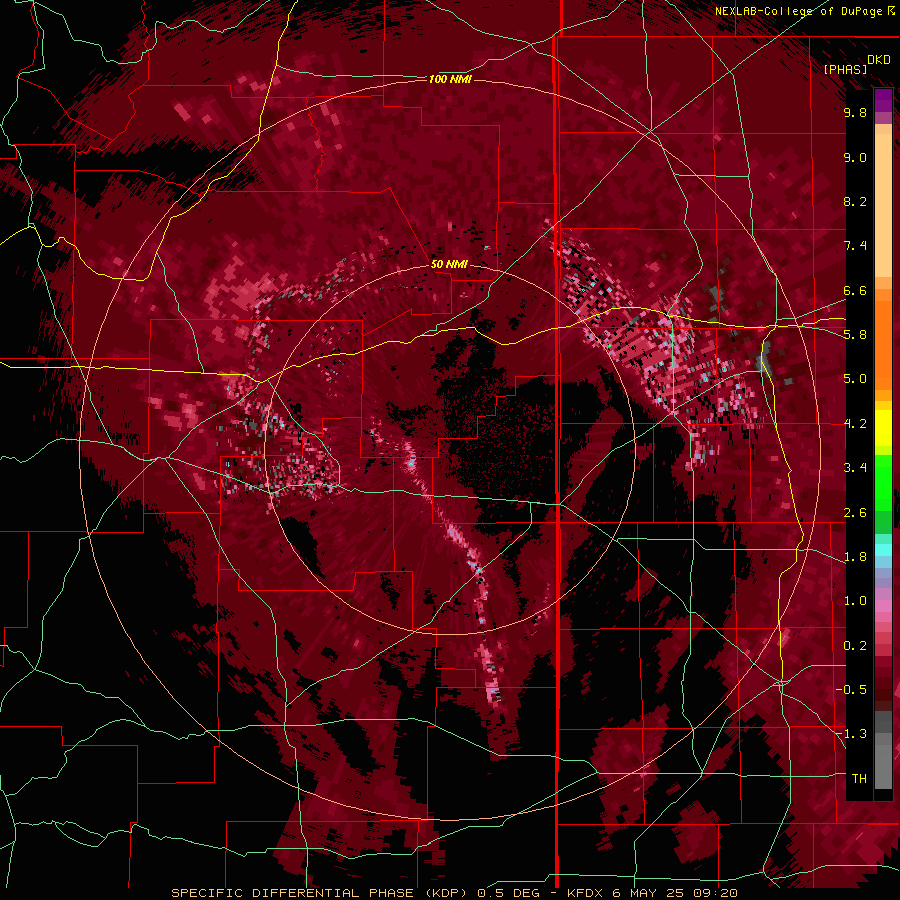The image size is (900, 900).
Task: Pick the purple band atop the color scale
Action: pos(883,100)
